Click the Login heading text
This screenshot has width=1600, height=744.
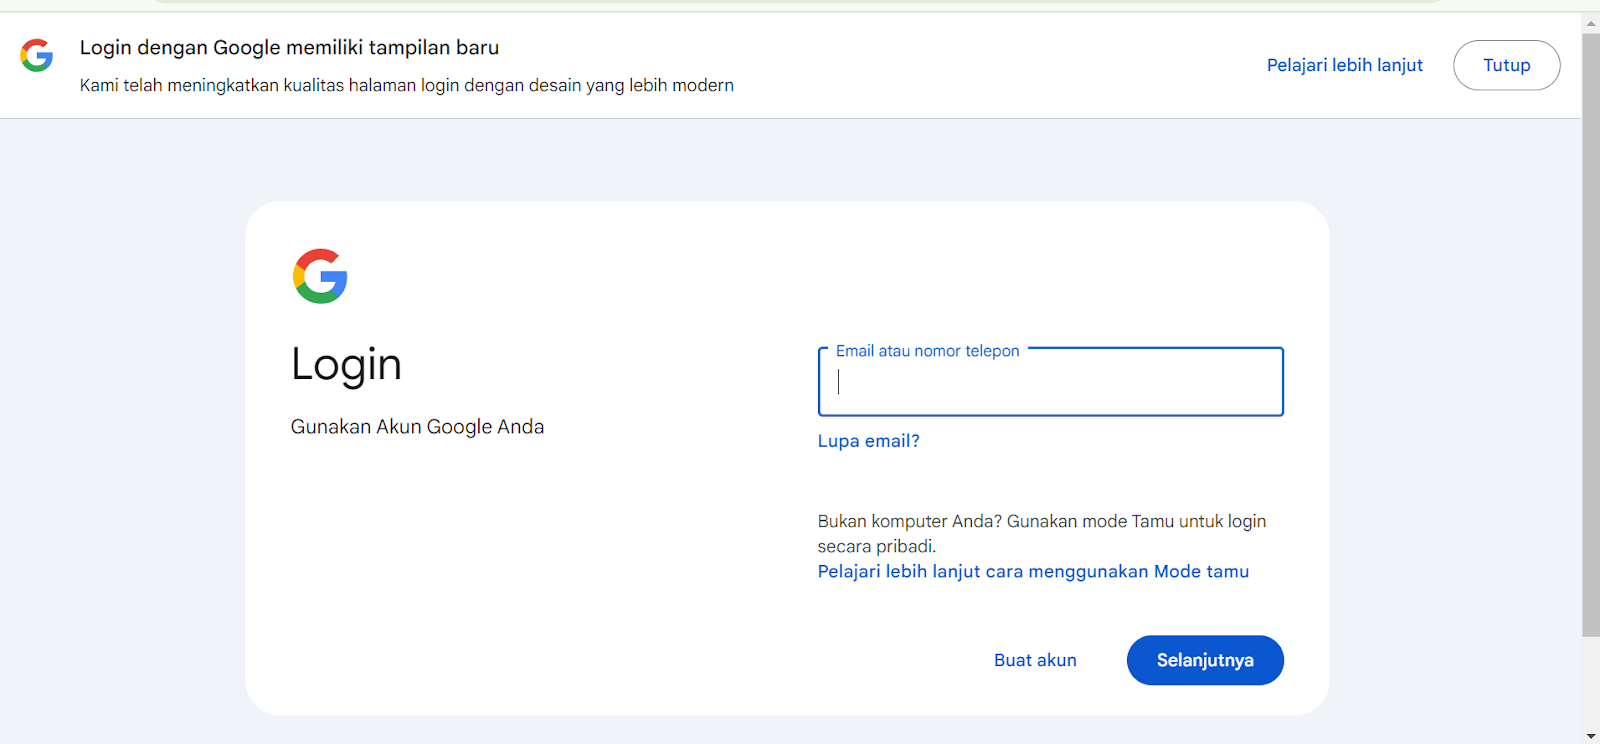[x=346, y=365]
